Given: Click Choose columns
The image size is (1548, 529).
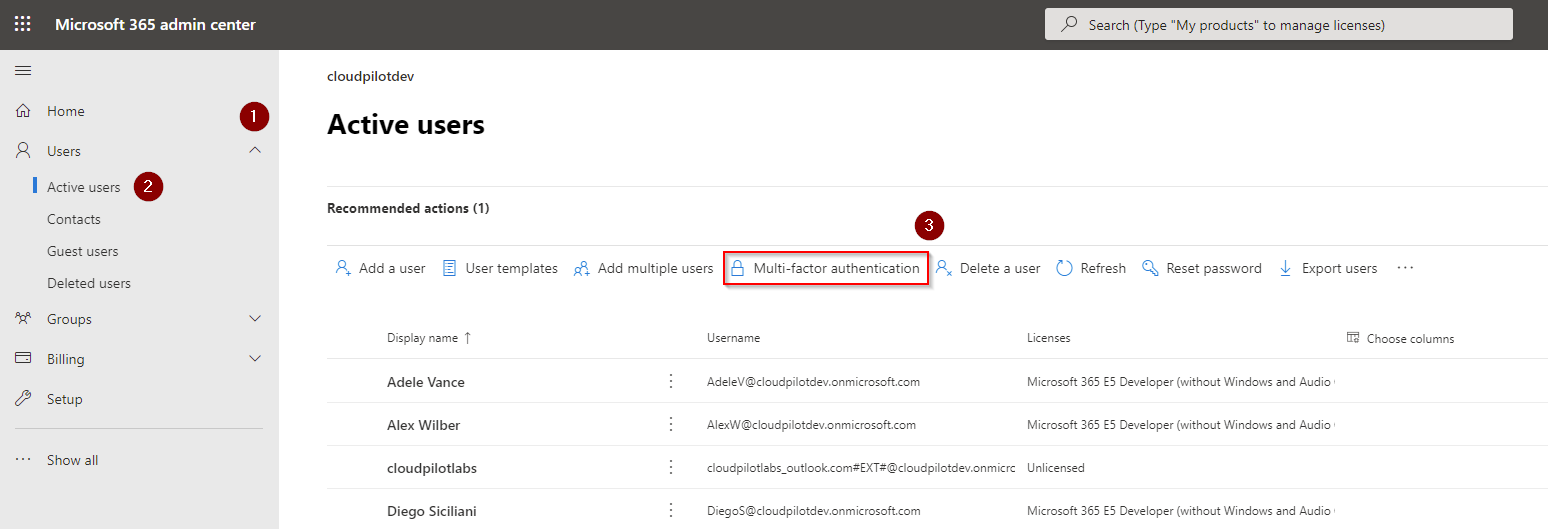Looking at the screenshot, I should 1400,338.
